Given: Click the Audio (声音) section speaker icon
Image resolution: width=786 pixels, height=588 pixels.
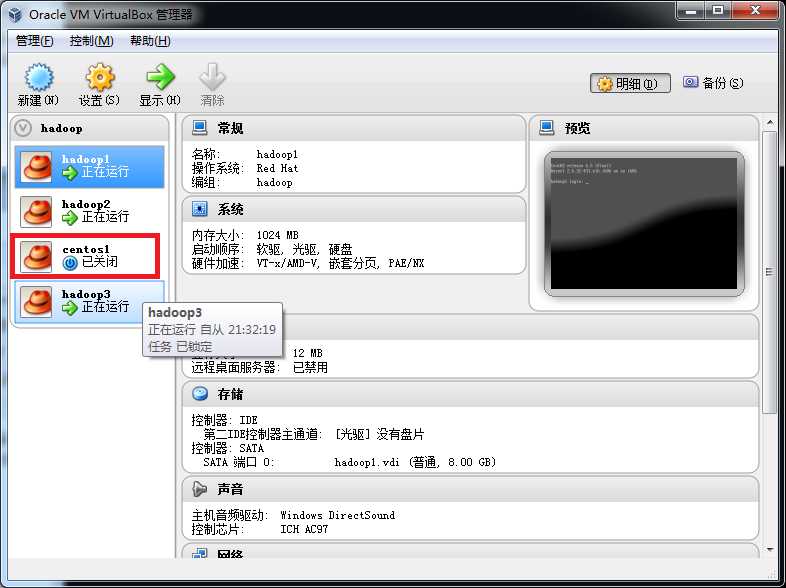Looking at the screenshot, I should (199, 489).
